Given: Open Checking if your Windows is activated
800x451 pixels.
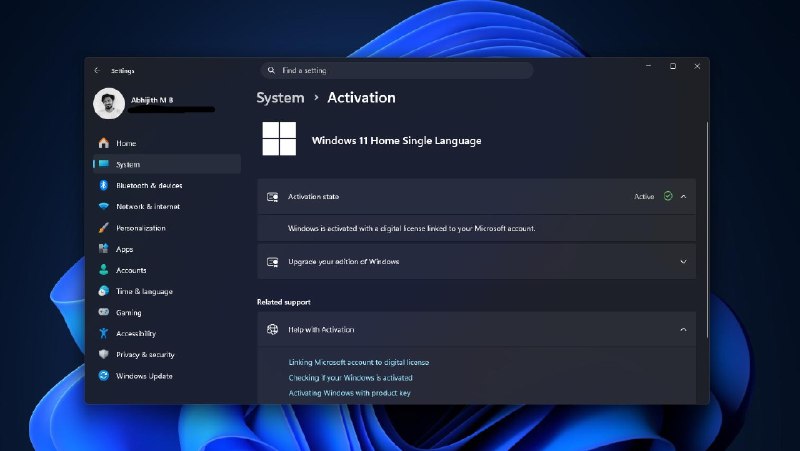Looking at the screenshot, I should pos(351,378).
